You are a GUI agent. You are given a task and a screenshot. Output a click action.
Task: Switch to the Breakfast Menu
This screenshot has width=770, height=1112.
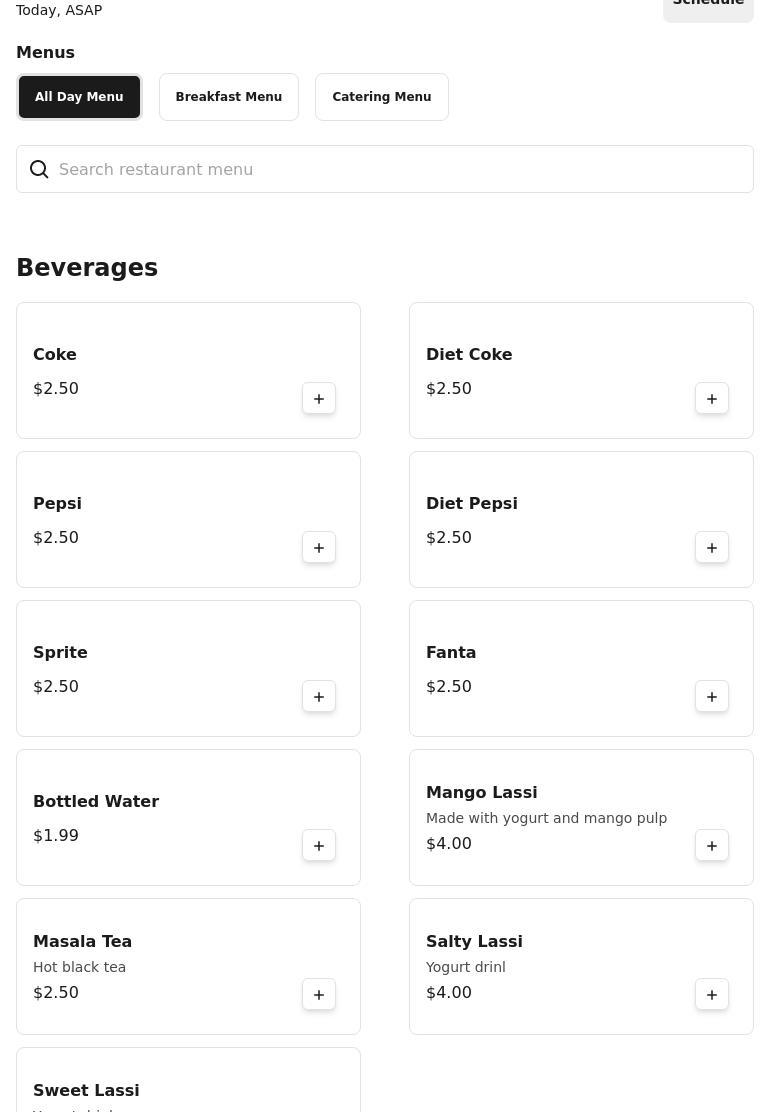click(228, 96)
